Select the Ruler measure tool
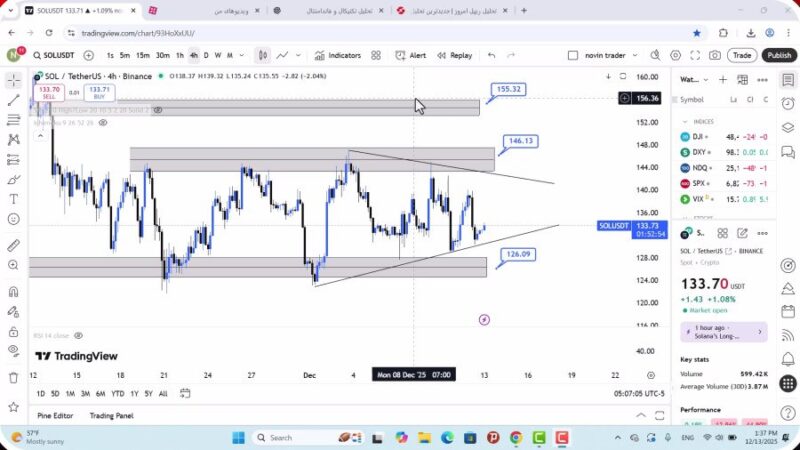800x450 pixels. pos(13,246)
